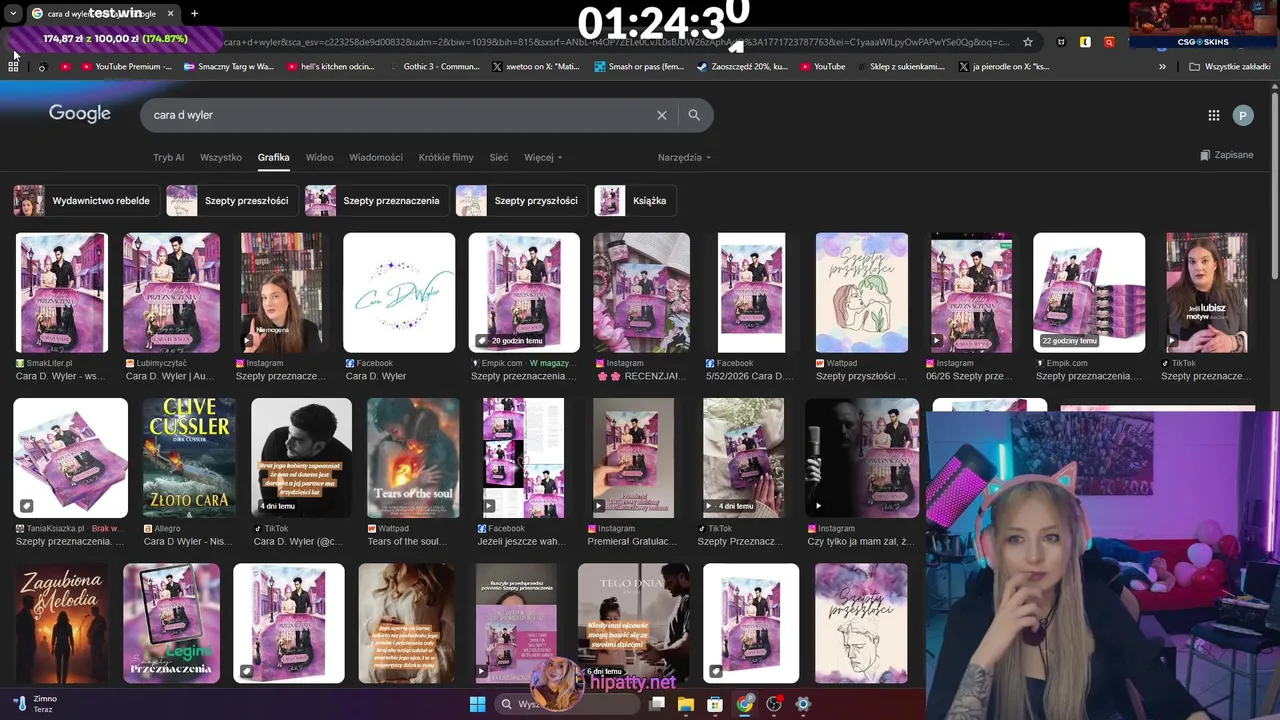The width and height of the screenshot is (1280, 720).
Task: Open the 'Zaoszczędź 20%' bookmark
Action: coord(742,67)
